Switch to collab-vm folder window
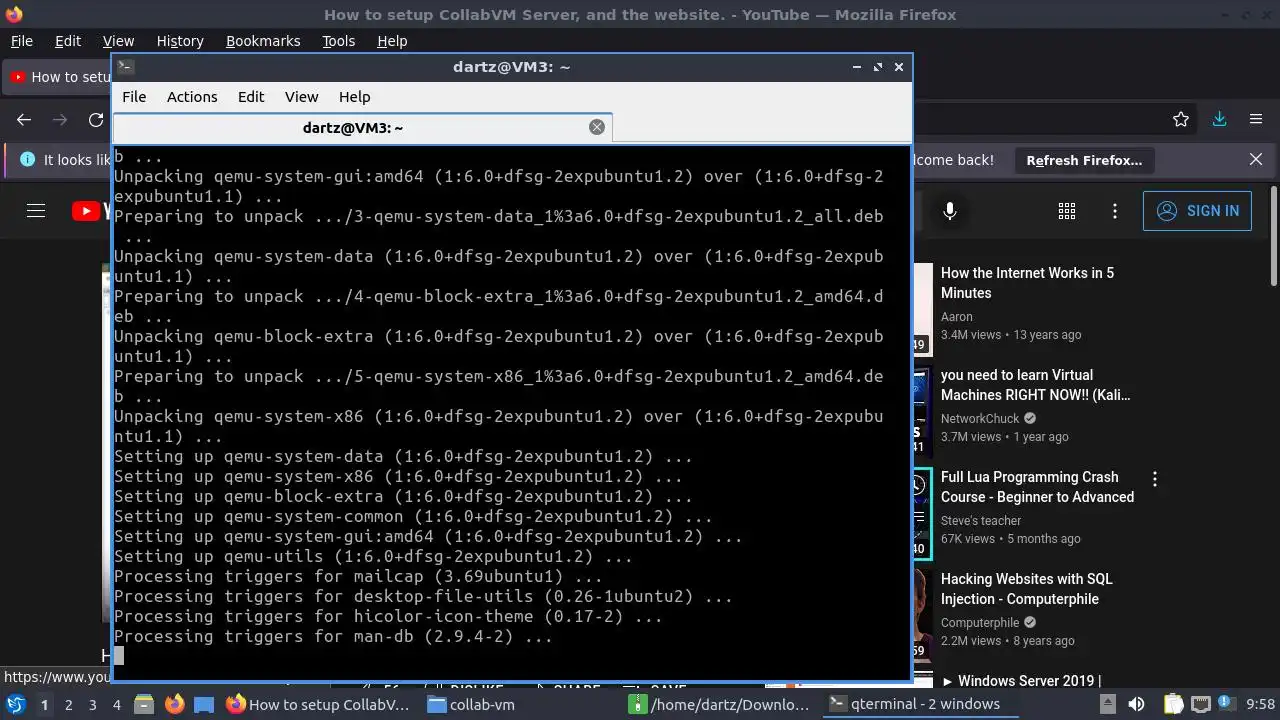This screenshot has width=1280, height=720. [471, 704]
